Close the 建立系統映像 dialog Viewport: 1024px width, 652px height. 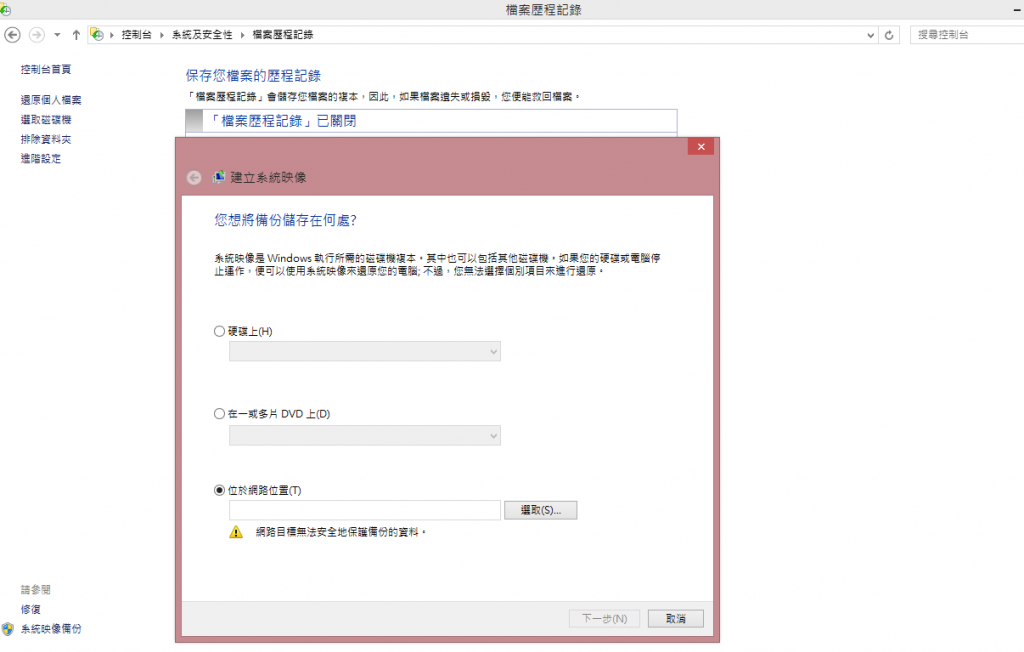tap(701, 146)
